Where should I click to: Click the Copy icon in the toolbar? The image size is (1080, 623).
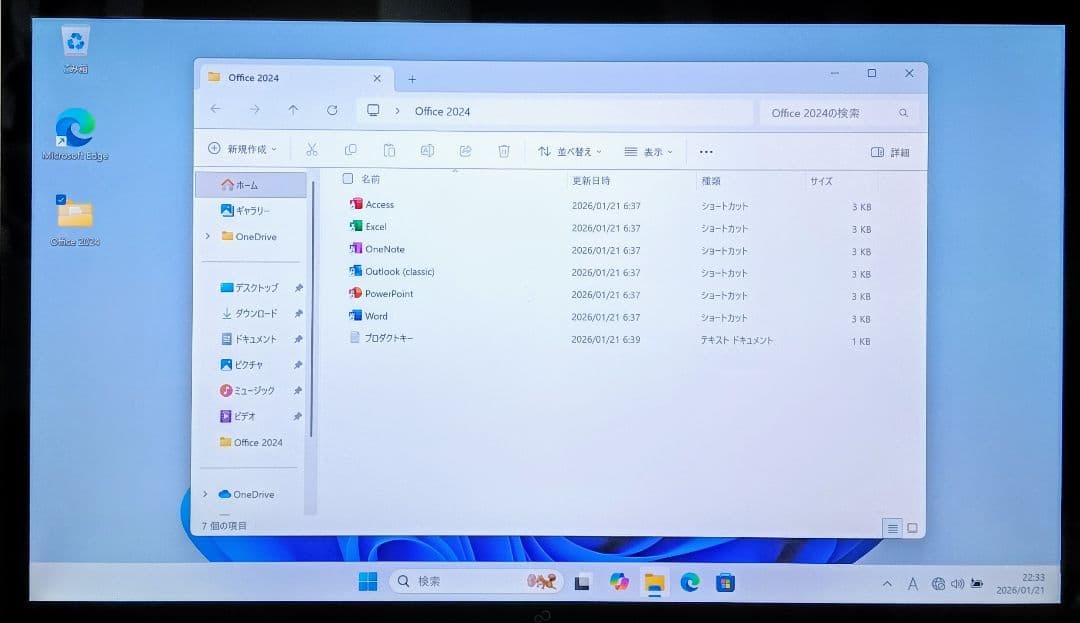[x=350, y=150]
